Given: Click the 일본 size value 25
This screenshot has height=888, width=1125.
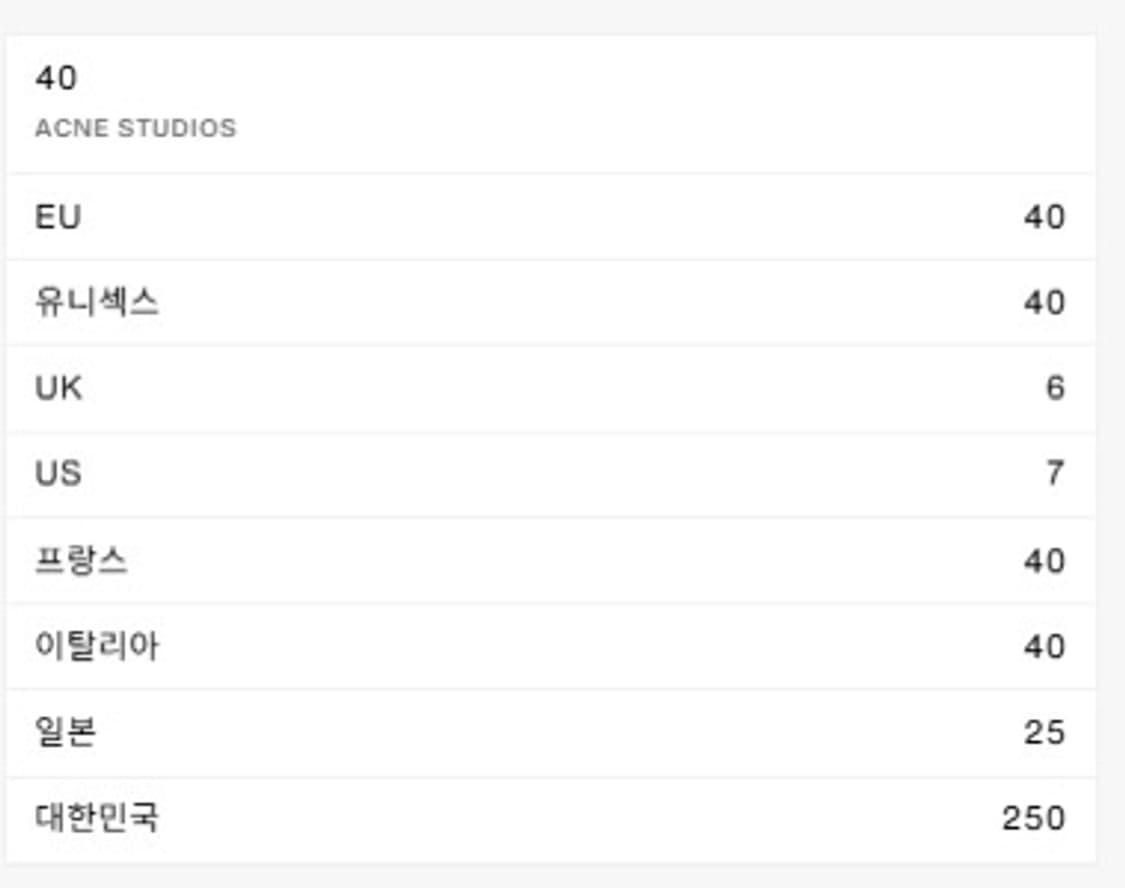Looking at the screenshot, I should point(1044,733).
